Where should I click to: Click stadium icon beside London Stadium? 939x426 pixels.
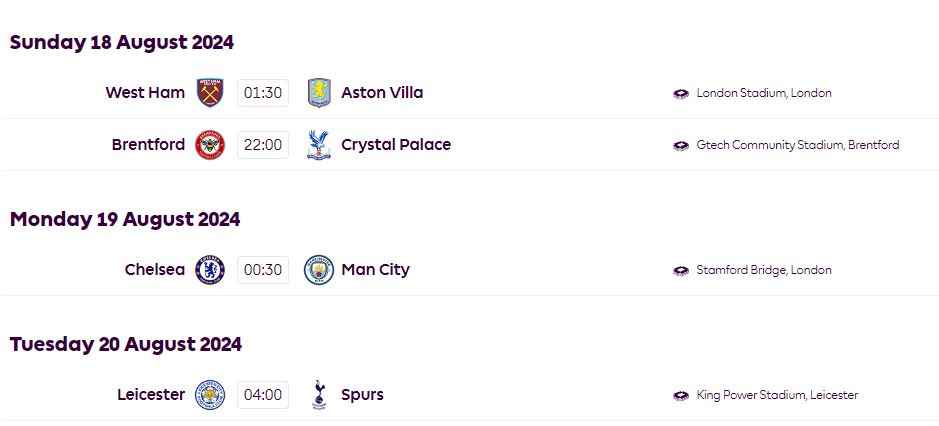tap(681, 93)
